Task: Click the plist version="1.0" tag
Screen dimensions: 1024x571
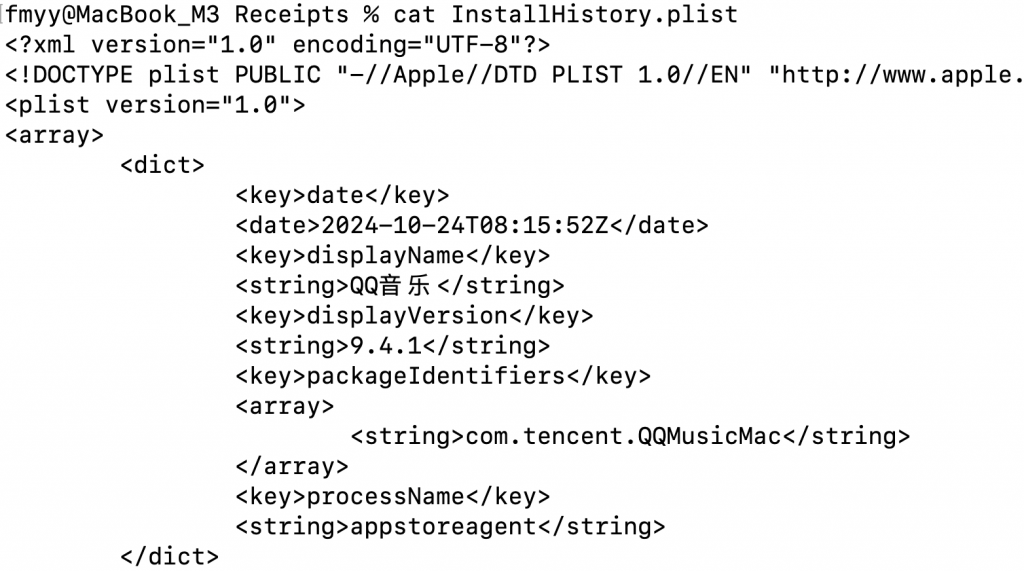Action: click(155, 105)
